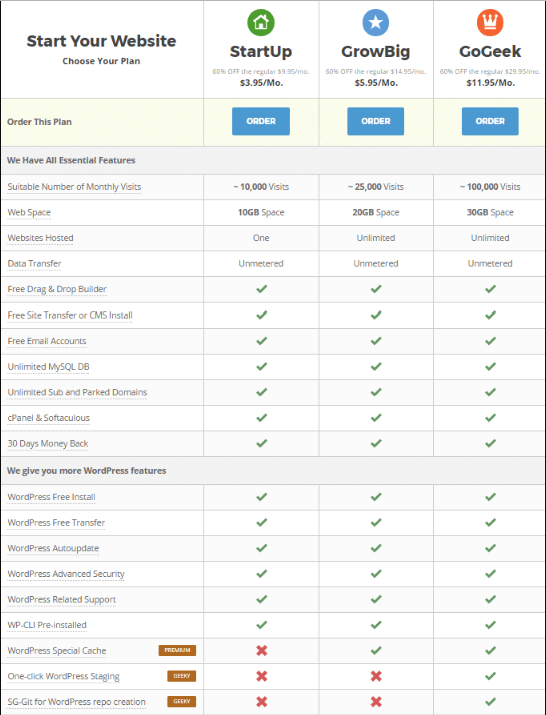Click the red X for GrowBig One-click WordPress Staging
This screenshot has width=546, height=715.
pyautogui.click(x=376, y=676)
